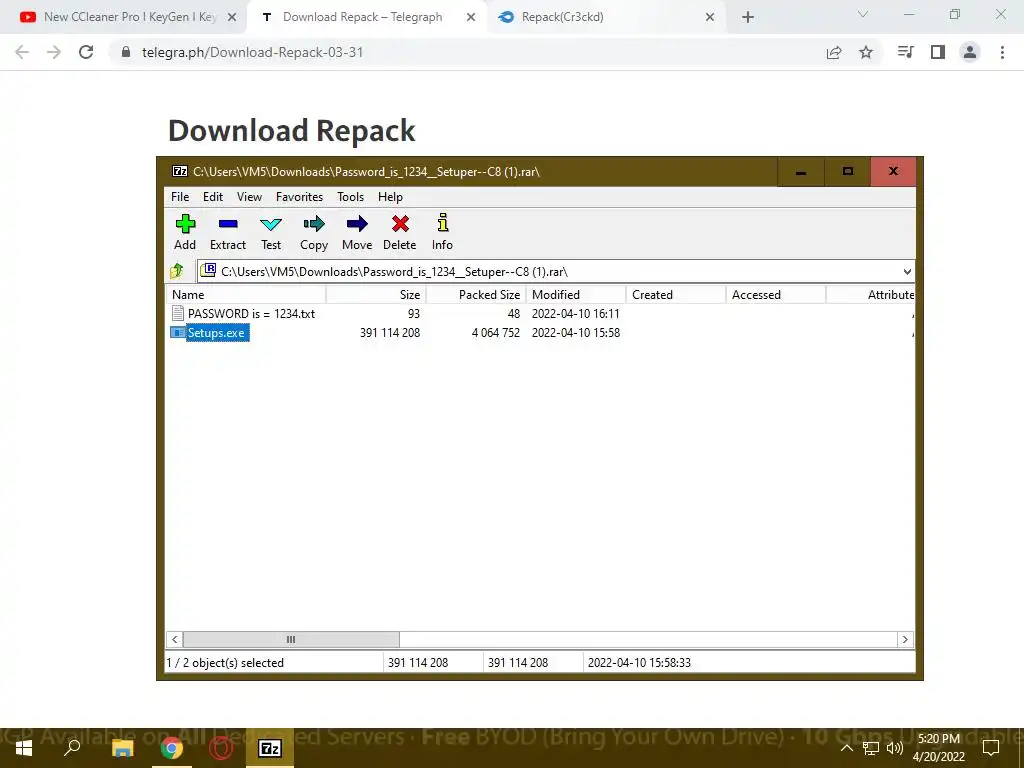
Task: Close the Download Repack Telegraph tab
Action: click(471, 17)
